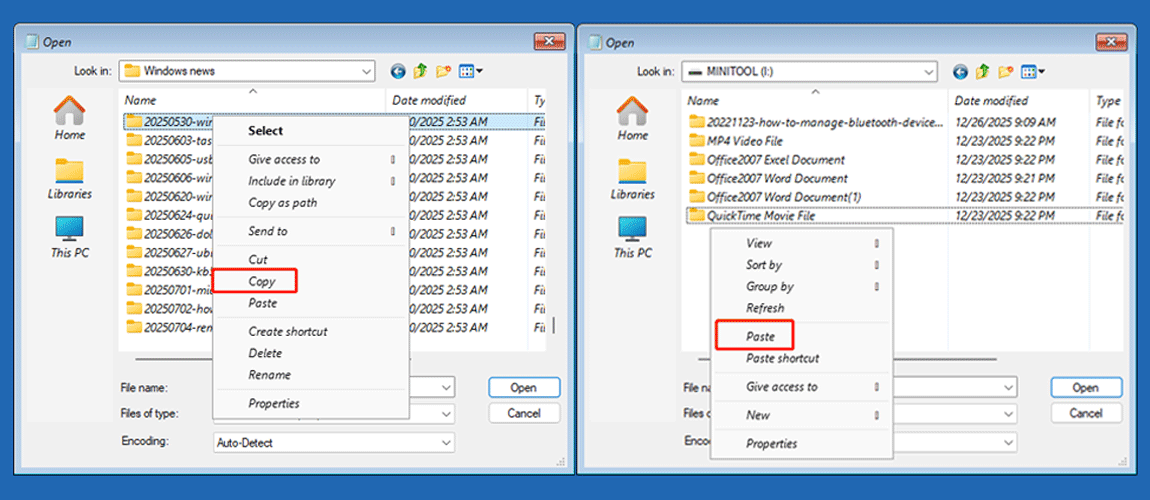Open Libraries in left dialog sidebar
Viewport: 1150px width, 500px height.
[70, 178]
